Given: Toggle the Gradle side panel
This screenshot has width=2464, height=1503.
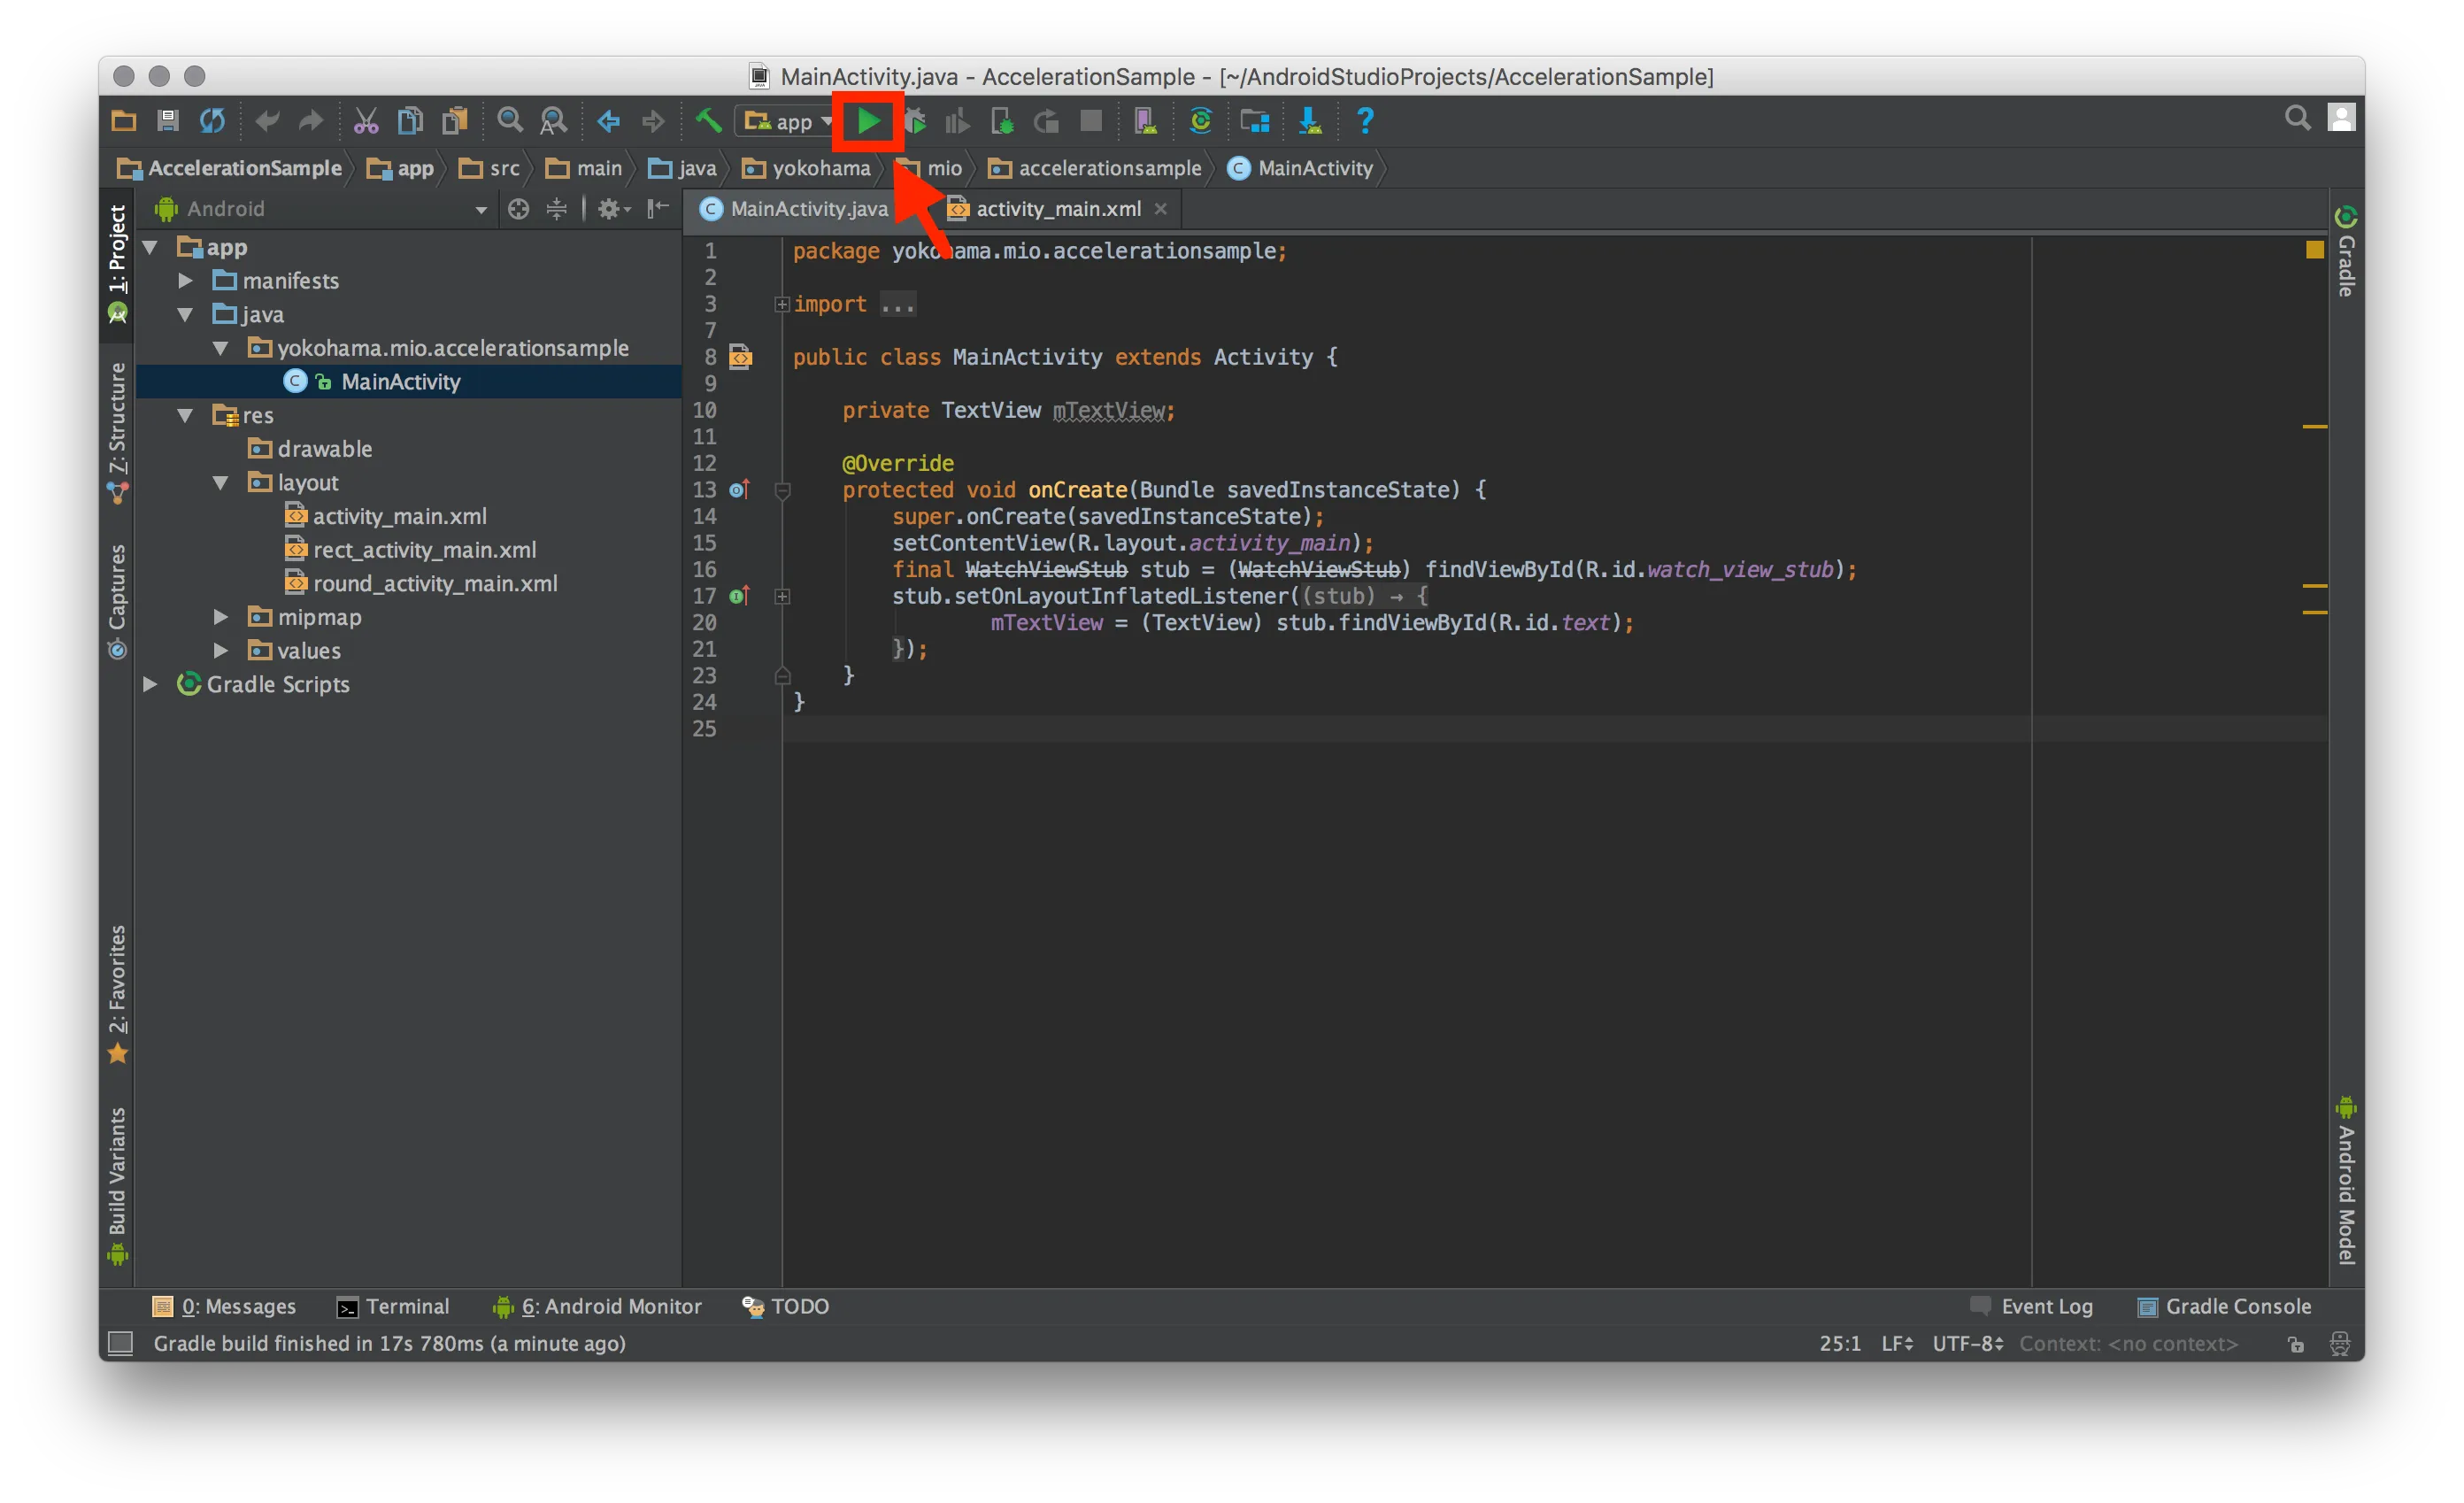Looking at the screenshot, I should coord(2346,255).
